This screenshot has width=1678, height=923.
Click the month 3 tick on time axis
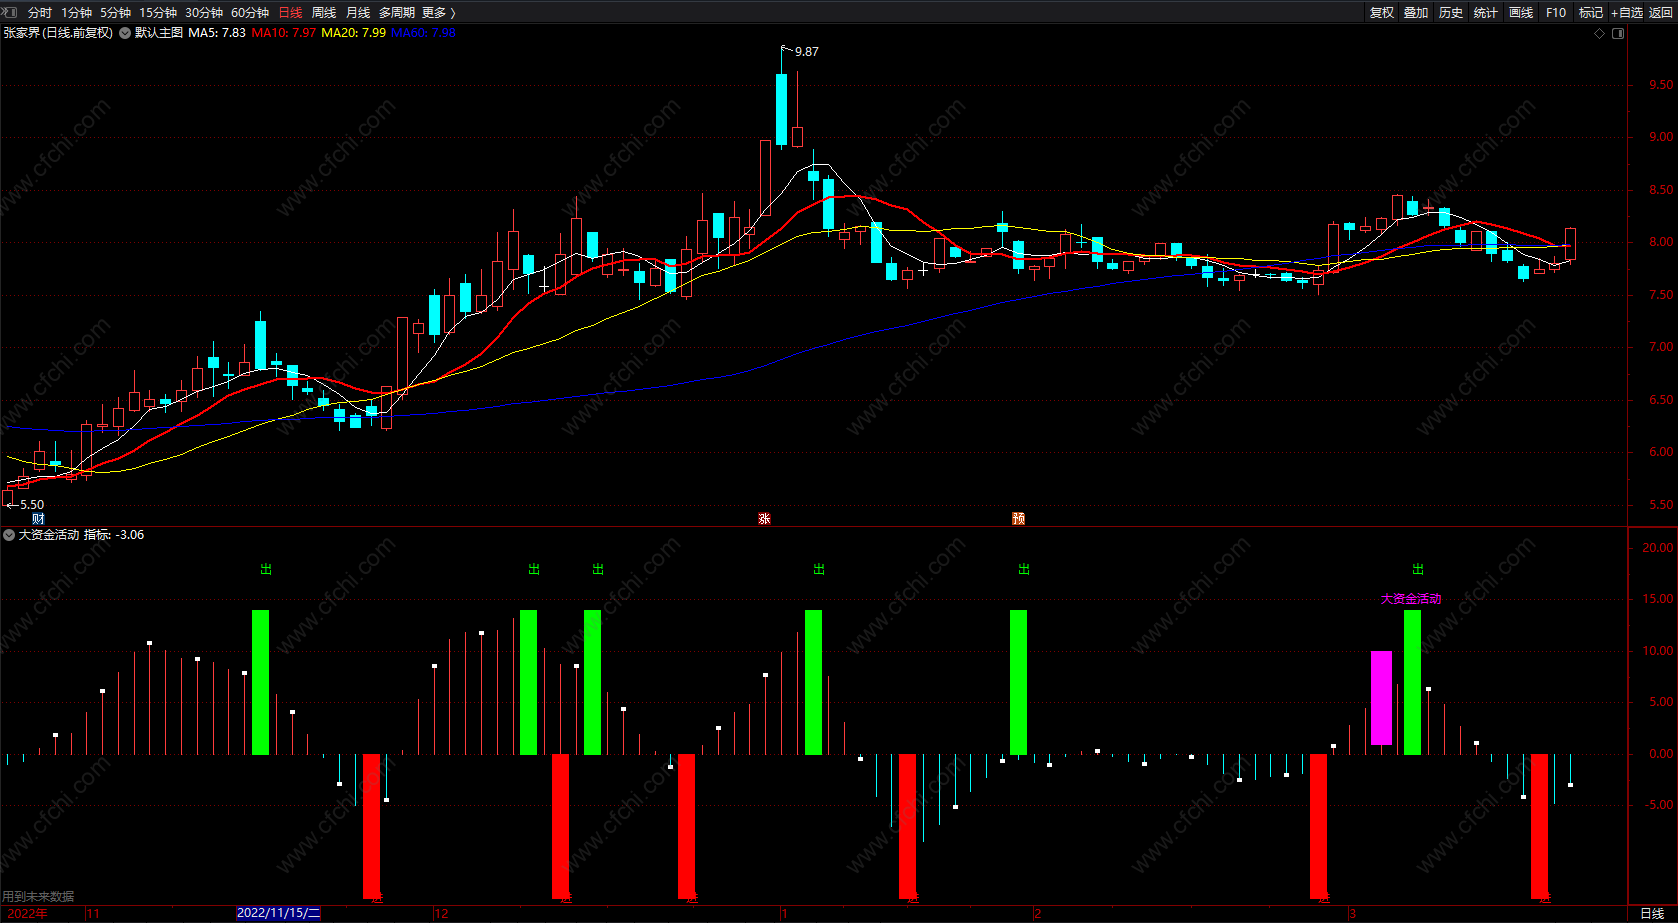click(1352, 913)
